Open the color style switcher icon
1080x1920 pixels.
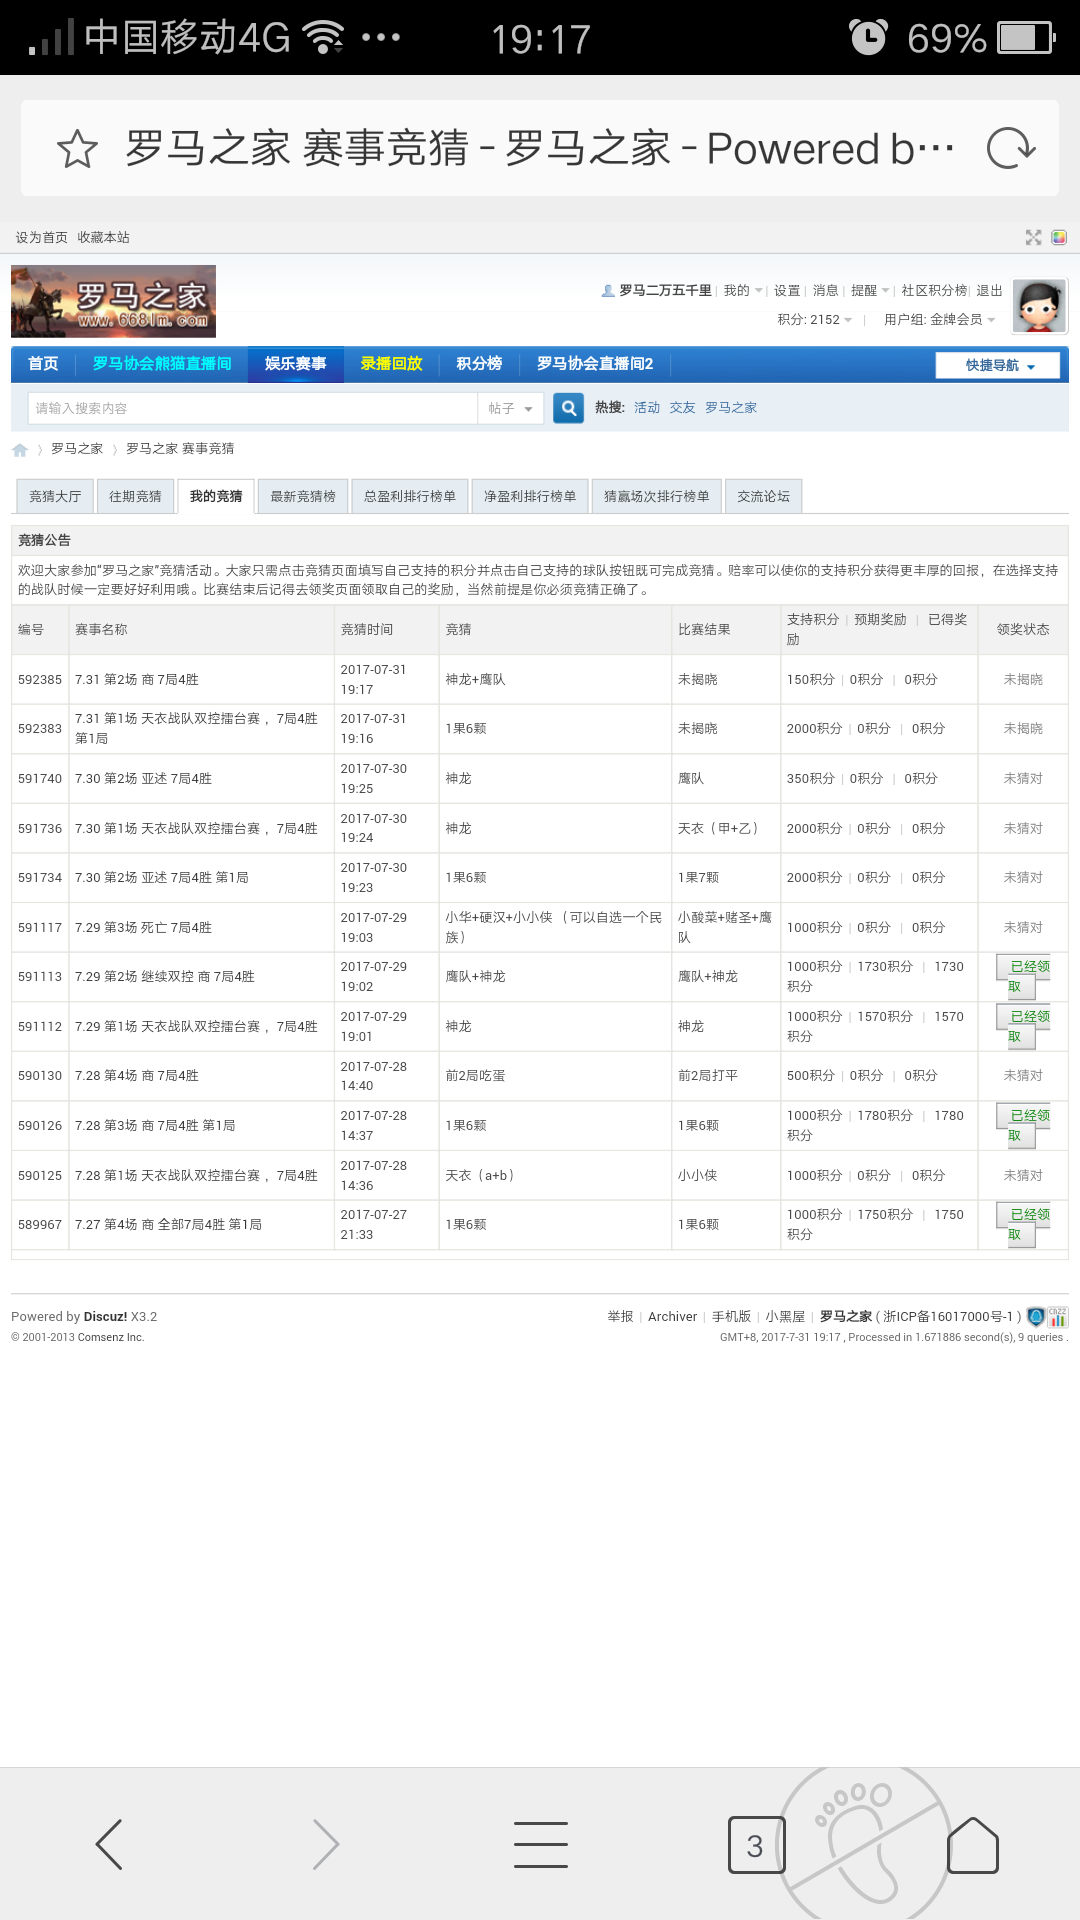click(1059, 237)
